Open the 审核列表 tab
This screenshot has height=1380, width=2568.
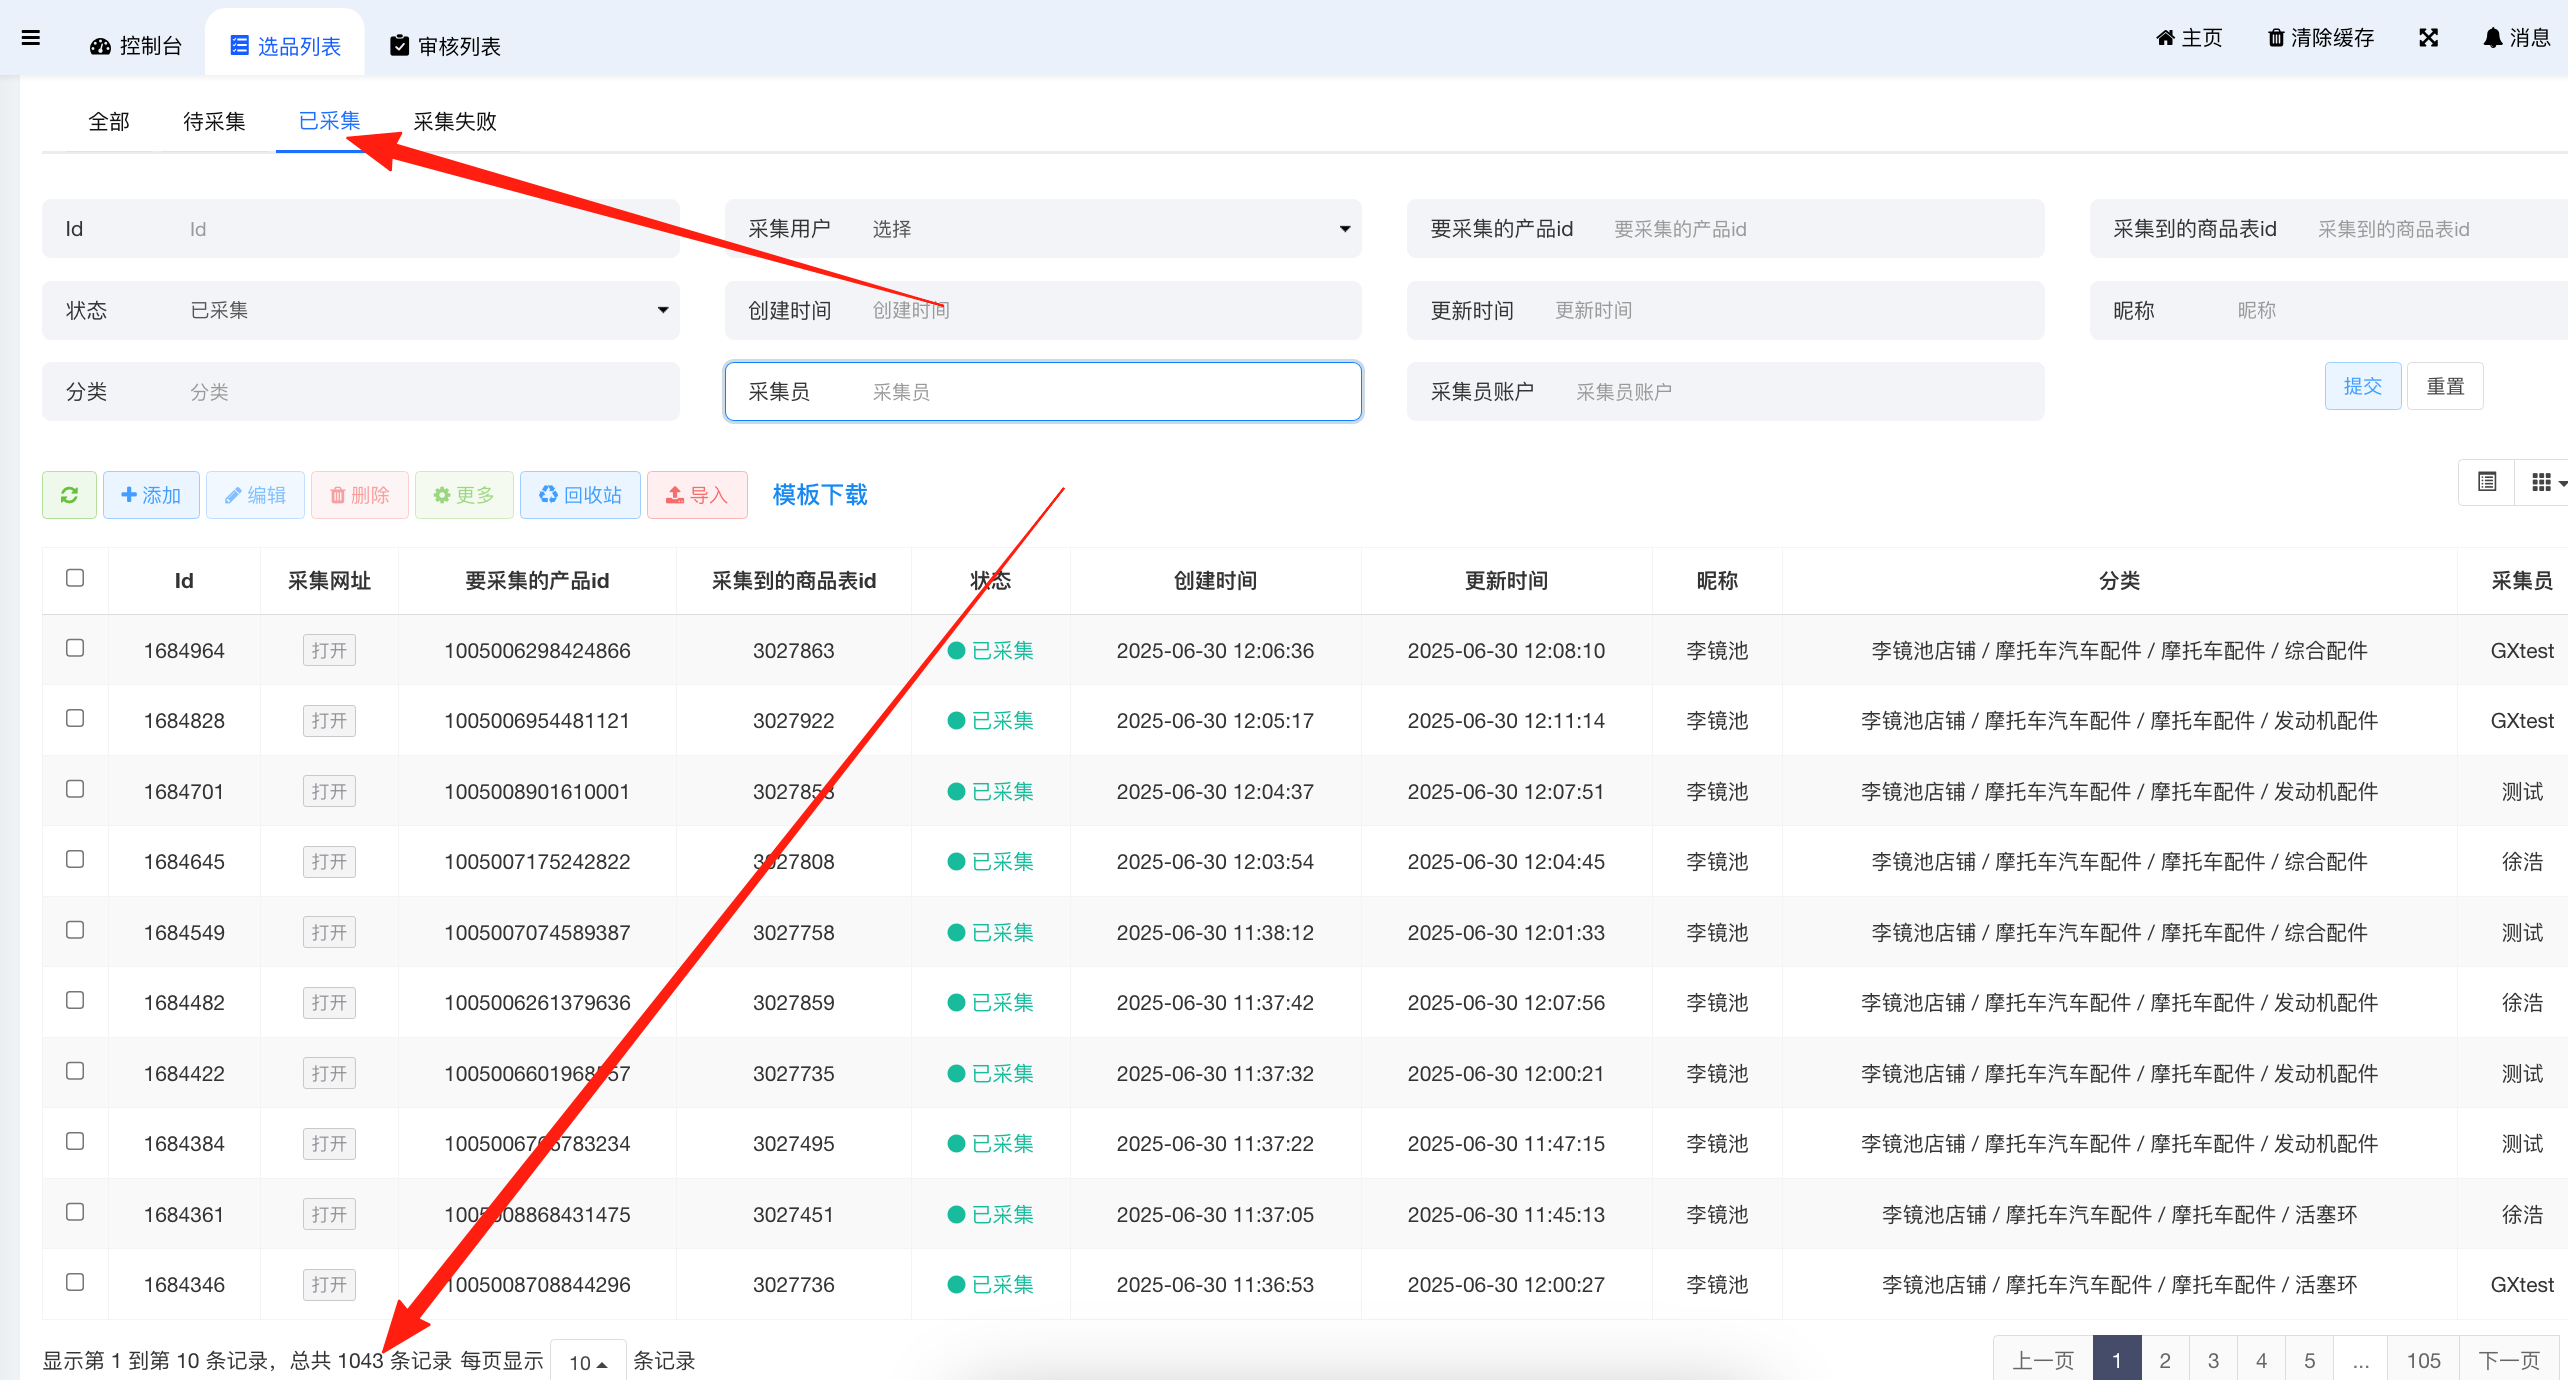(x=445, y=46)
